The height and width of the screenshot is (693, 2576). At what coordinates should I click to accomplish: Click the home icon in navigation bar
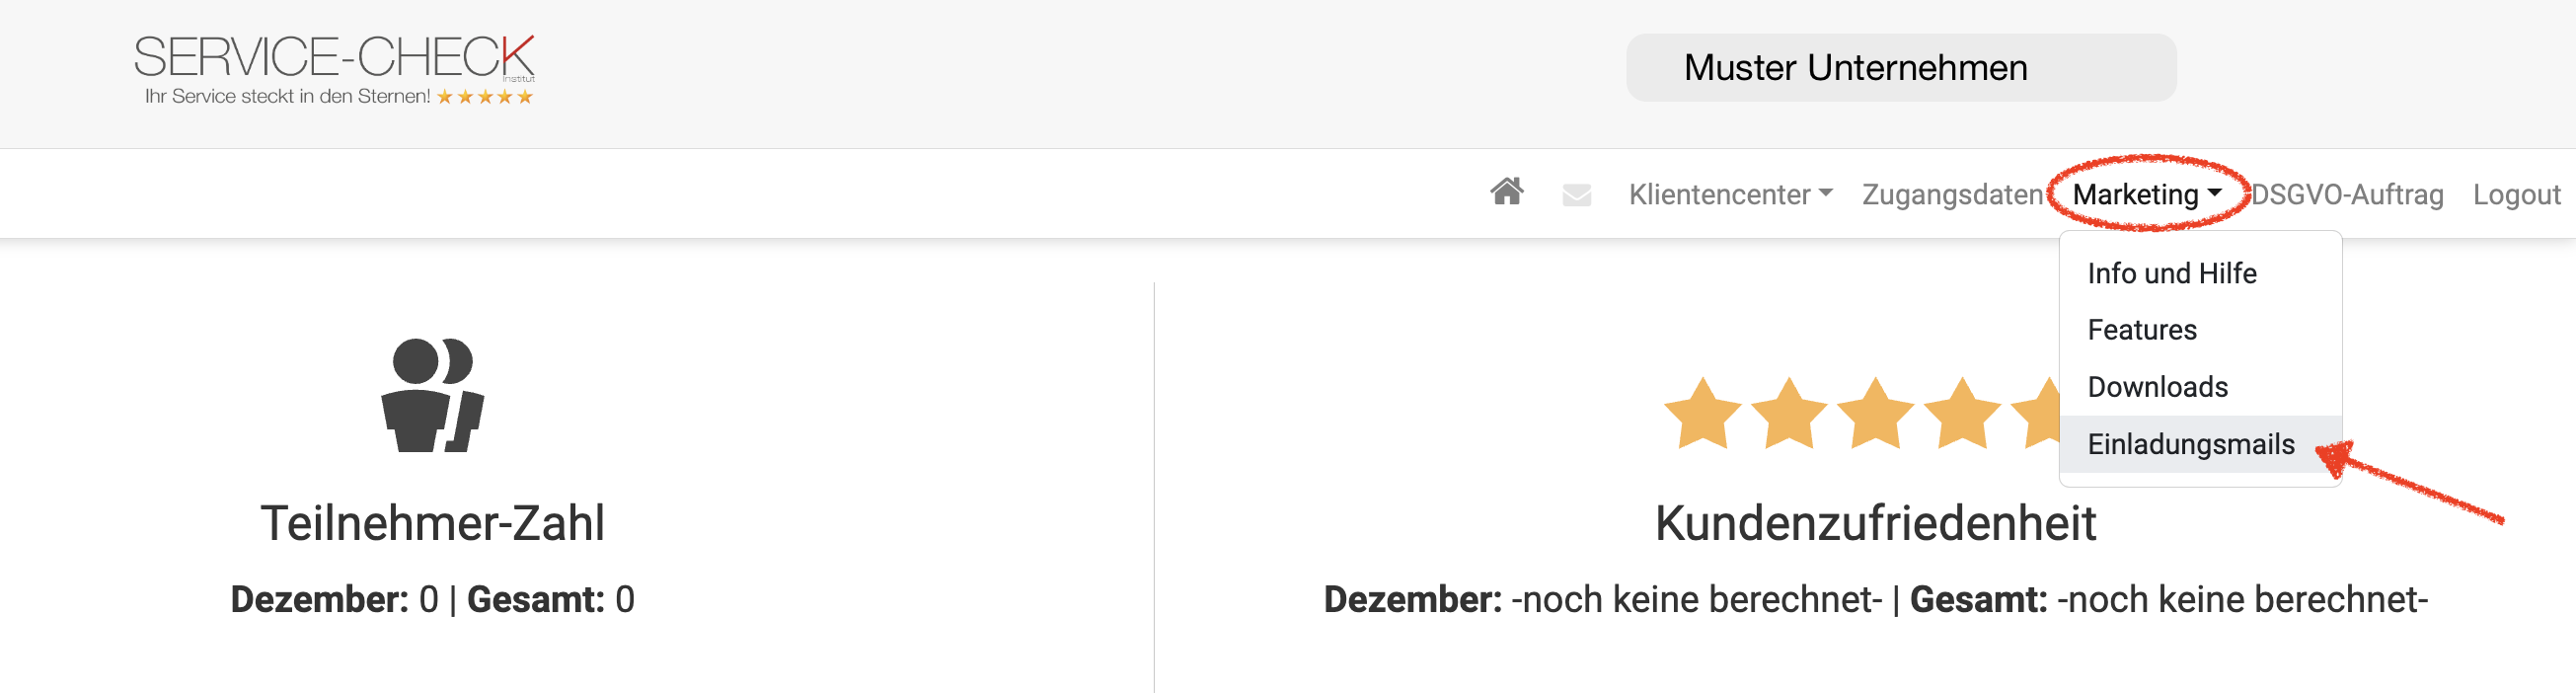coord(1506,192)
